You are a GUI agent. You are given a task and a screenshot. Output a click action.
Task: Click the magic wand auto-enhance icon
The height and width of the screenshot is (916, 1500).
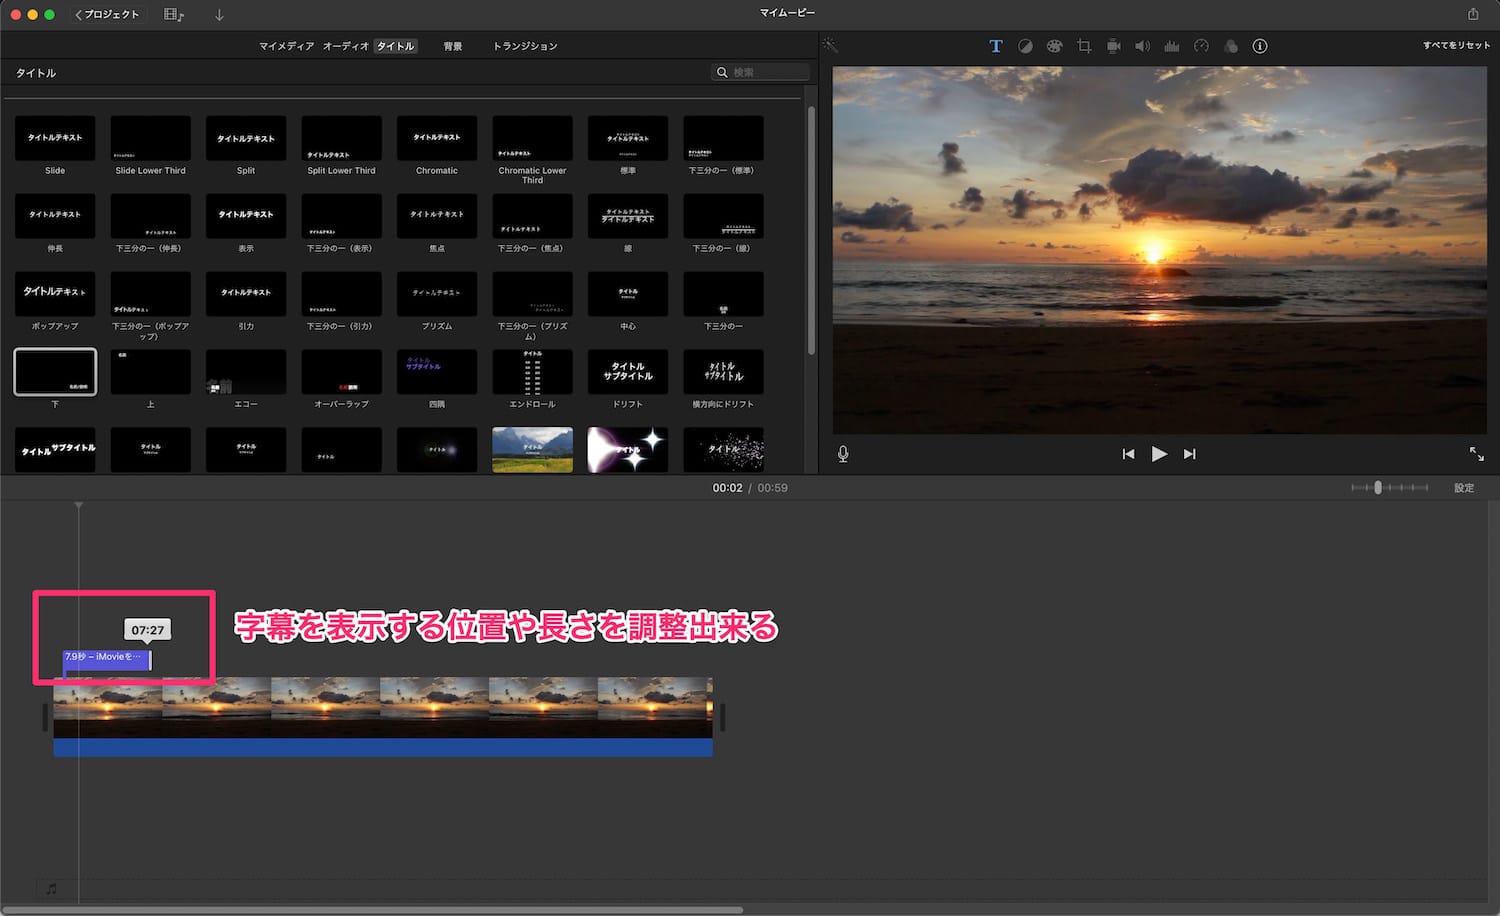pyautogui.click(x=830, y=46)
